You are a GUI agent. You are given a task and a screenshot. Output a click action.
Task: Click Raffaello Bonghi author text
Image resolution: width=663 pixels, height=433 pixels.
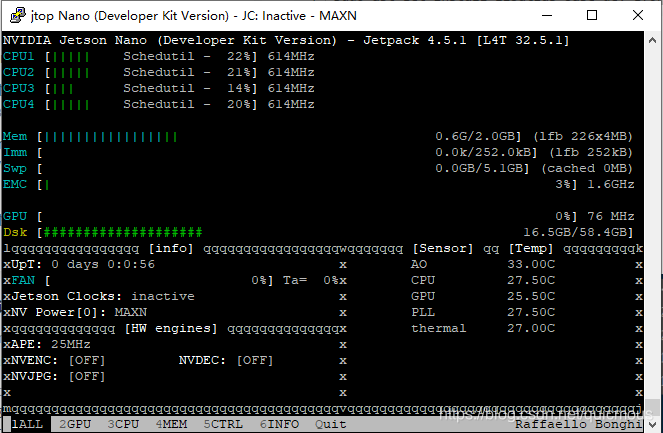(579, 424)
